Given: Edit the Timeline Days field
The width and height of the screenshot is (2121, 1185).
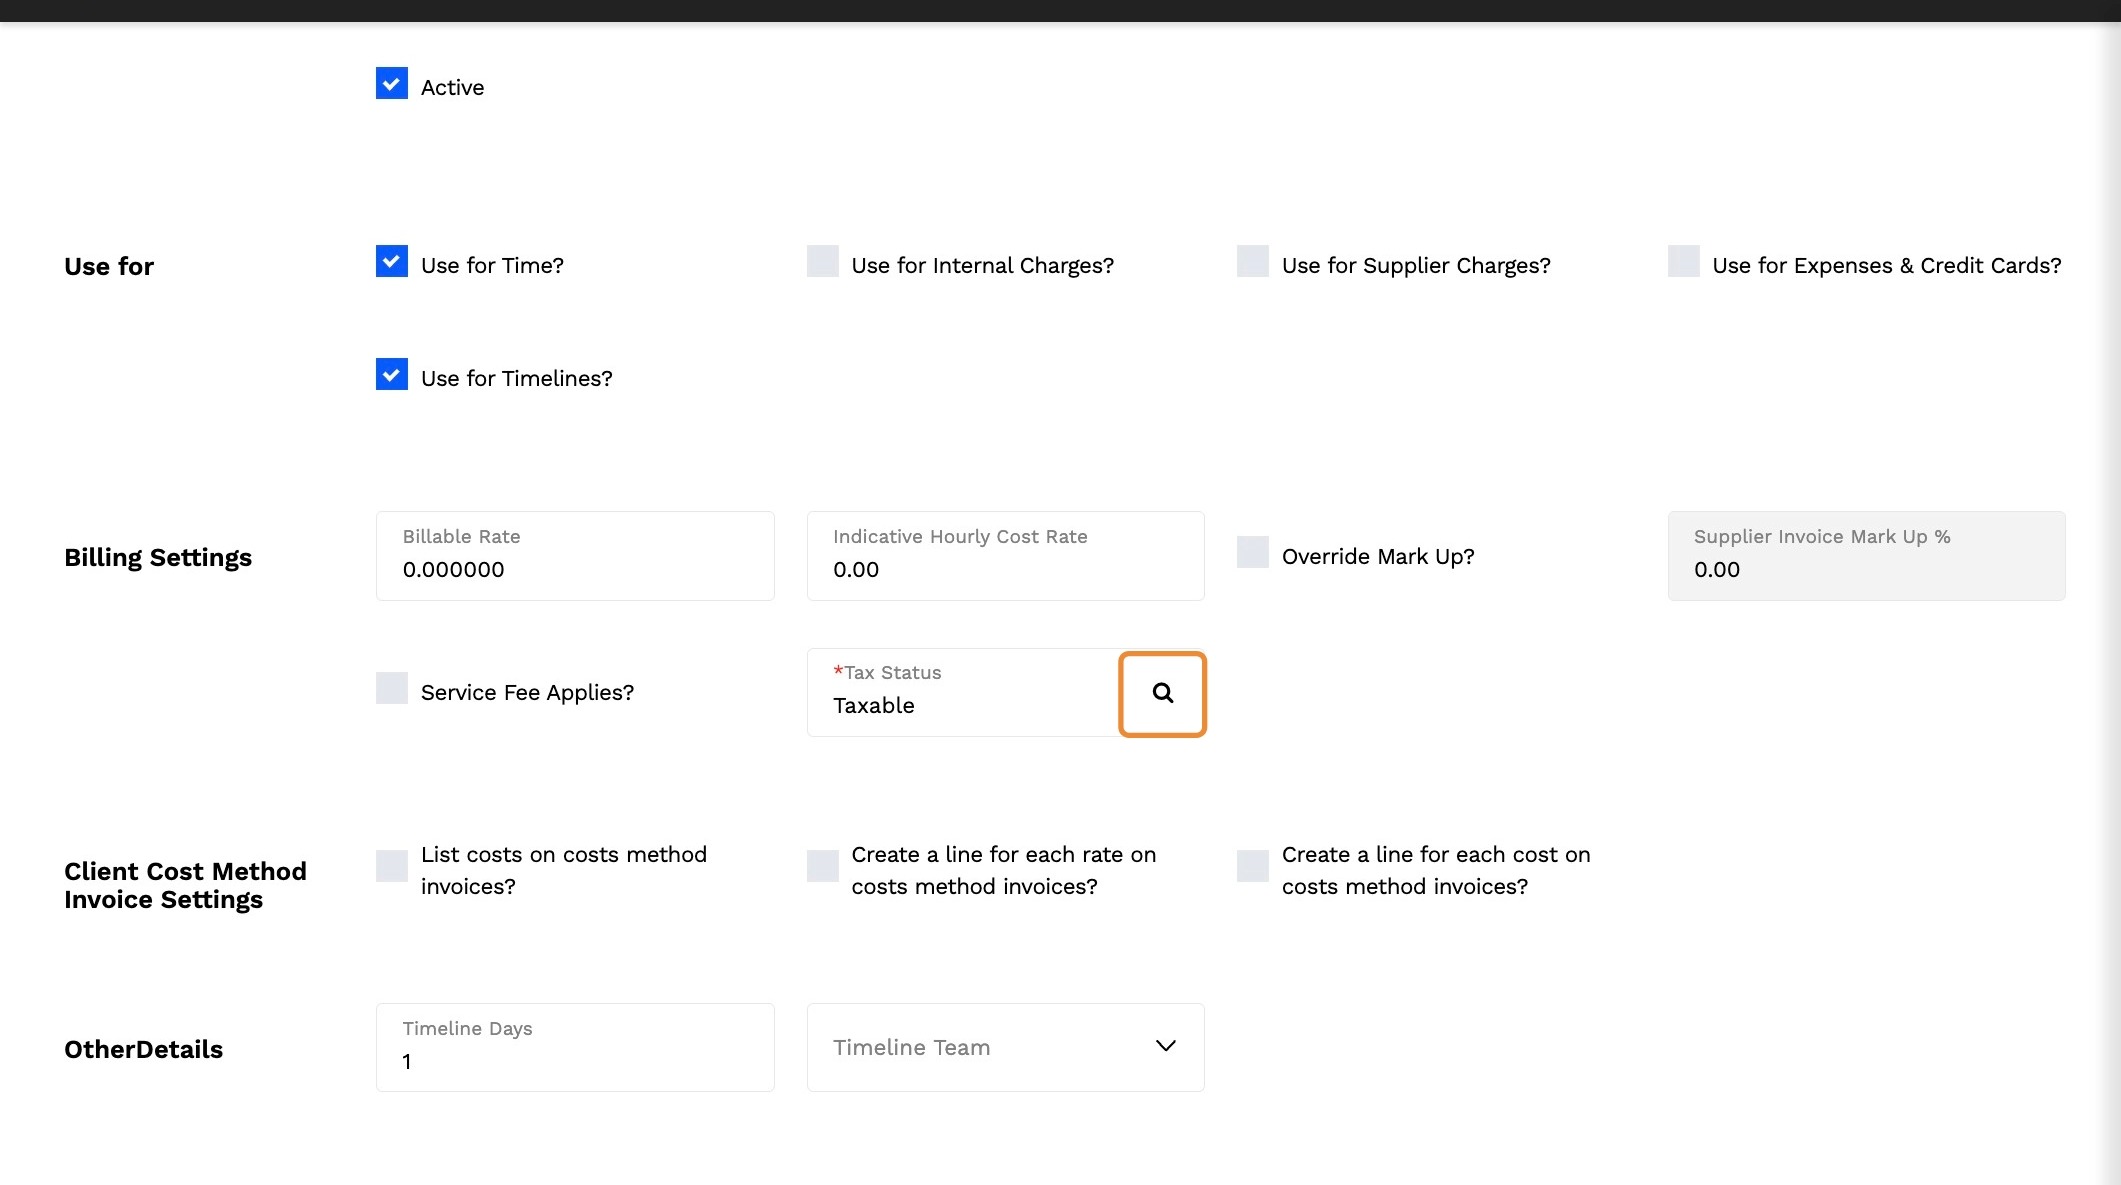Looking at the screenshot, I should [575, 1060].
